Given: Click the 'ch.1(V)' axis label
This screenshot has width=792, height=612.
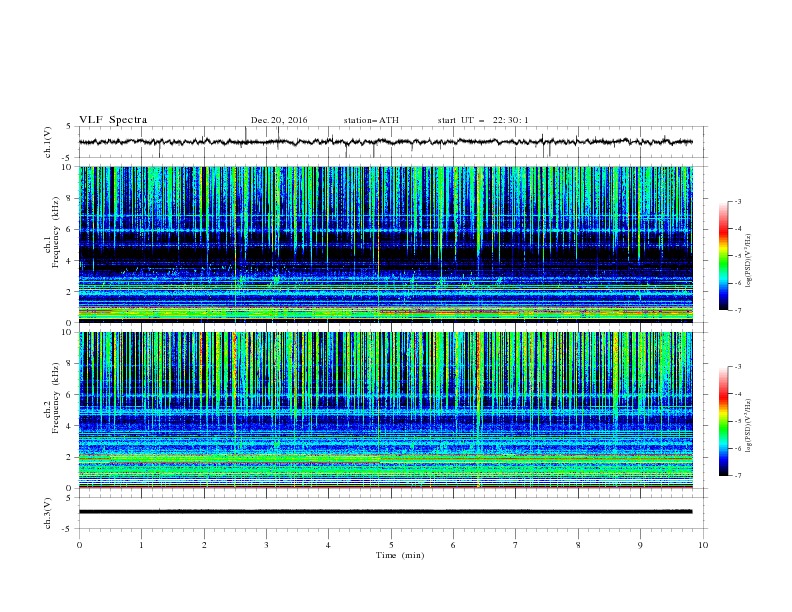Looking at the screenshot, I should [48, 142].
